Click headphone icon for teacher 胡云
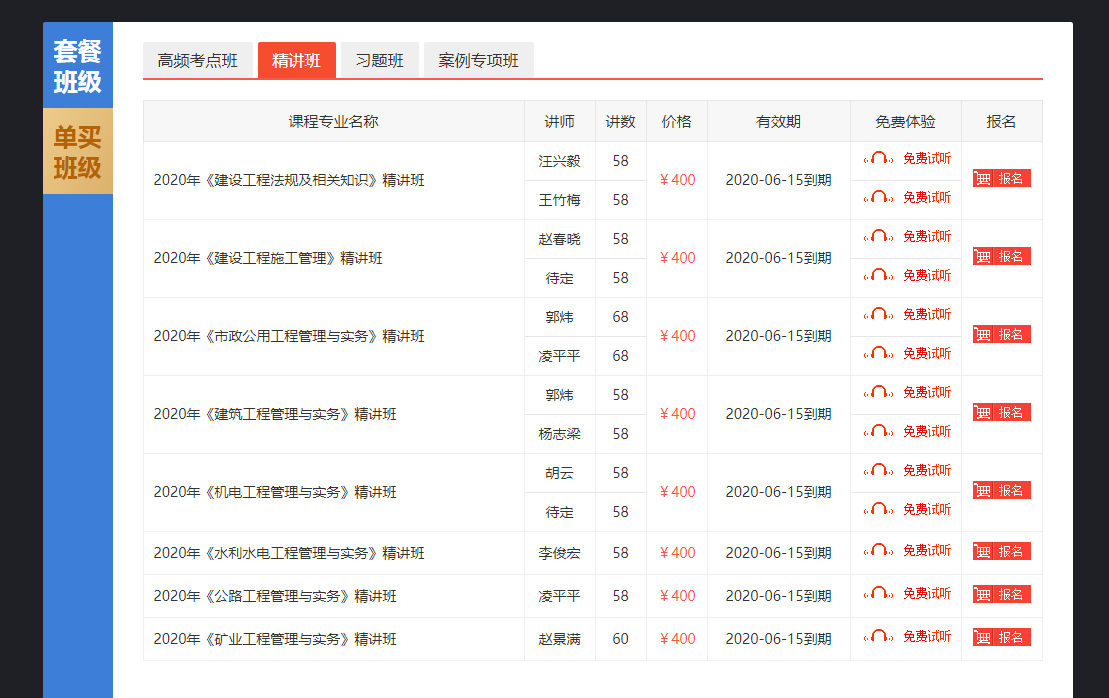The height and width of the screenshot is (698, 1109). [878, 470]
